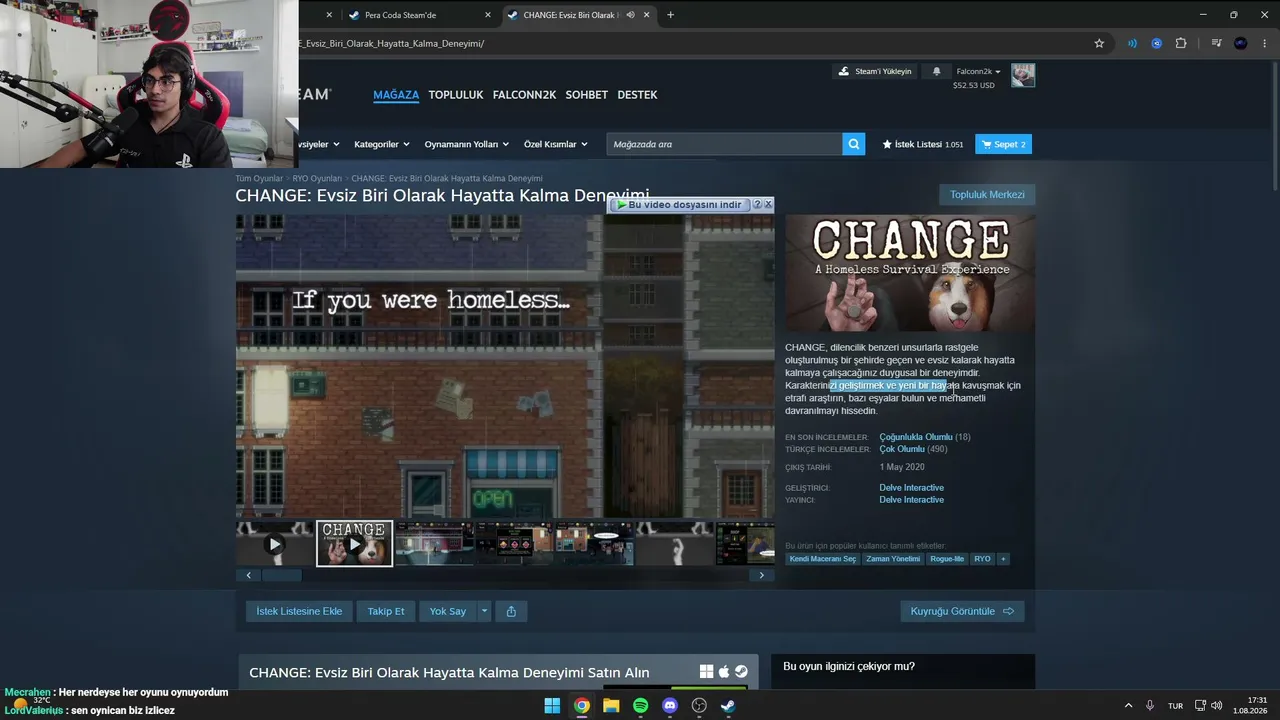Screen dimensions: 1280x720
Task: Click the help icon on download bar
Action: (x=757, y=204)
